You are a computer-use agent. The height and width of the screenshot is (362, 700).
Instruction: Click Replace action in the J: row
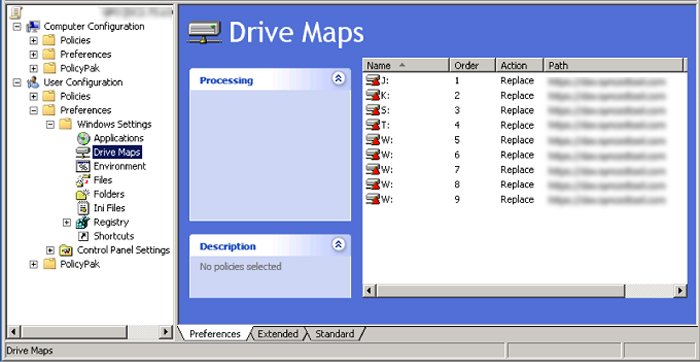pyautogui.click(x=517, y=81)
